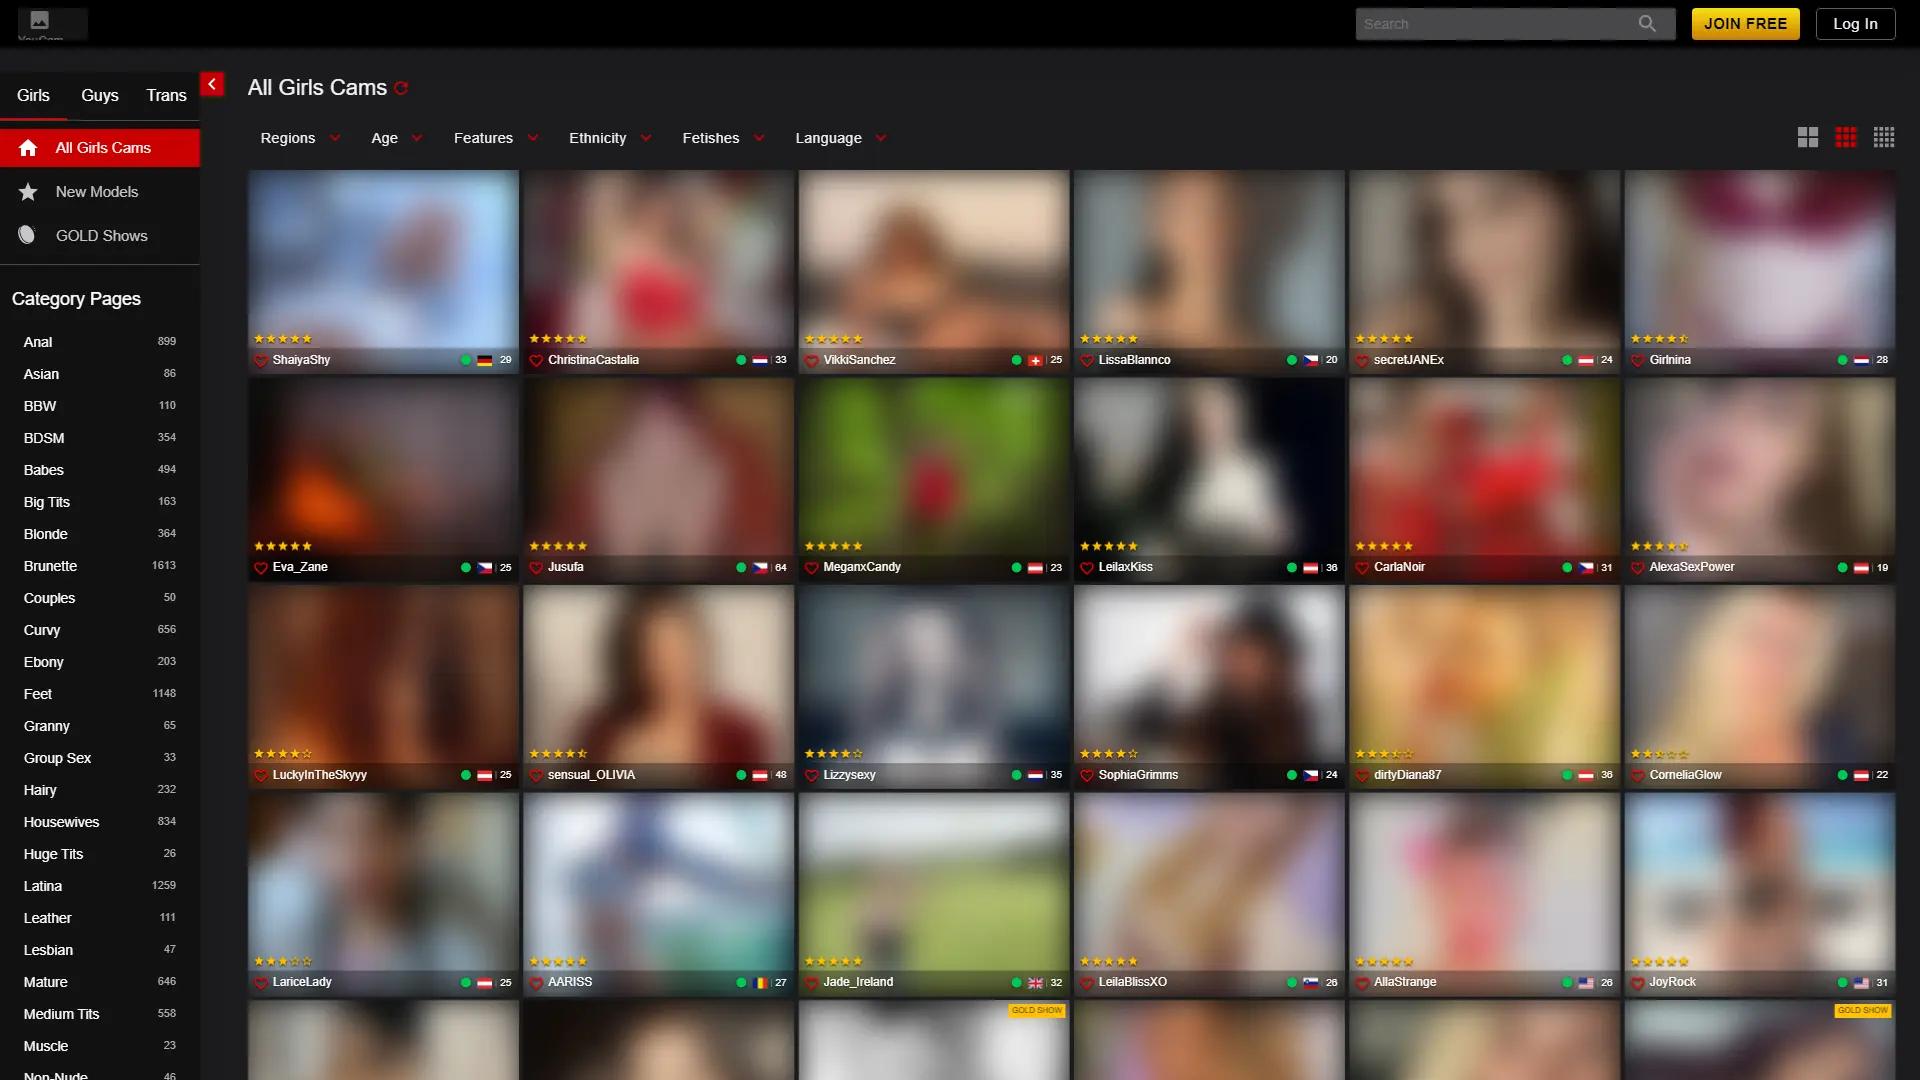Image resolution: width=1920 pixels, height=1080 pixels.
Task: Refresh the All Girls Cams list
Action: [401, 88]
